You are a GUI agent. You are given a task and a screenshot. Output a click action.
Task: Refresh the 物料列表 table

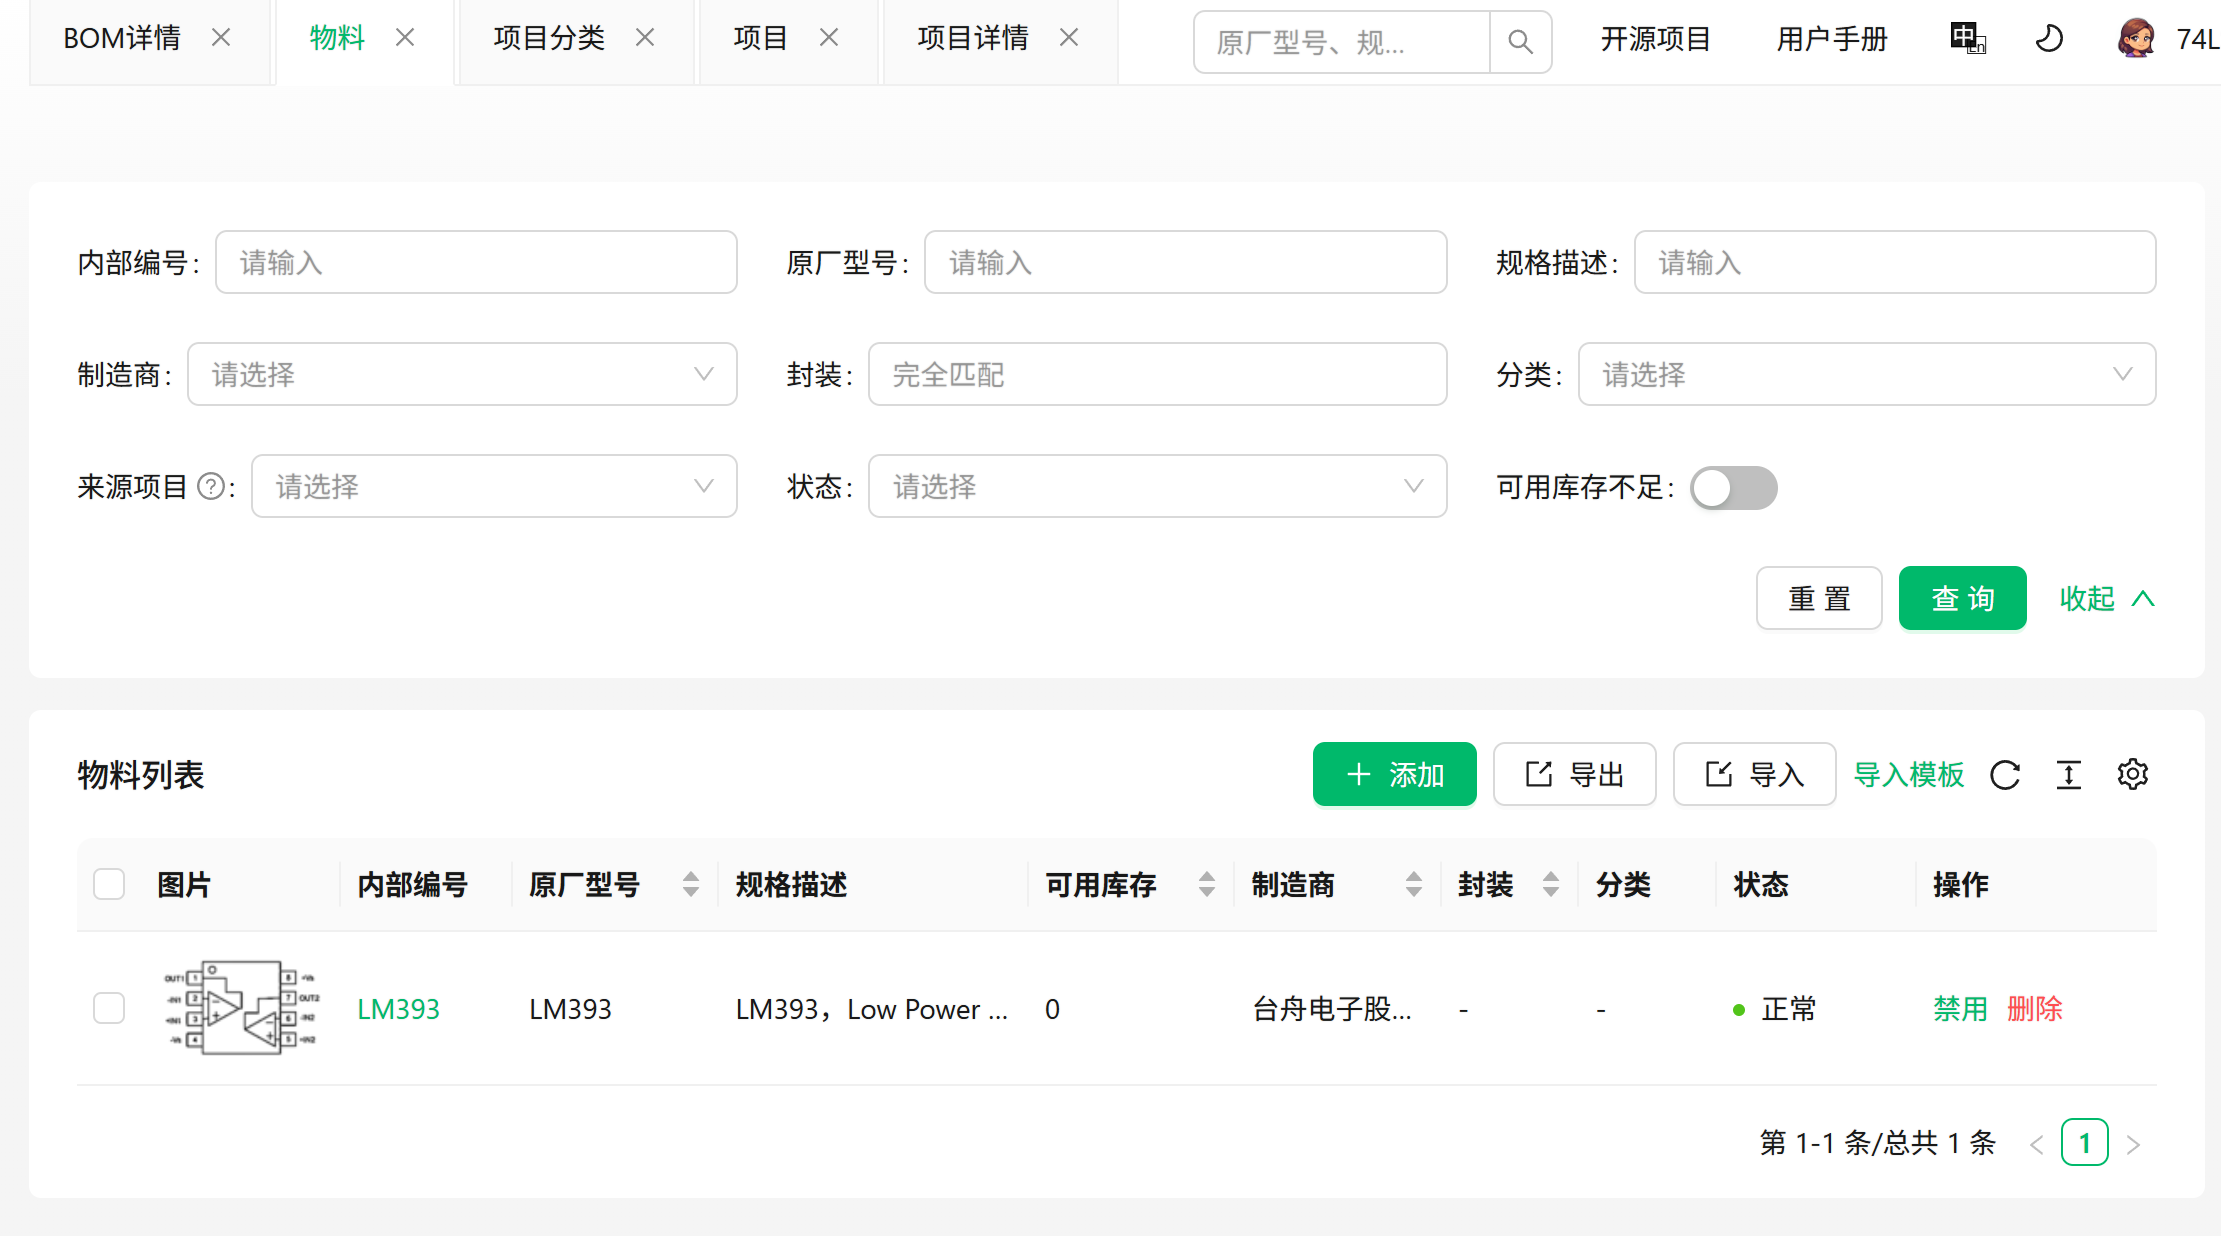2005,775
